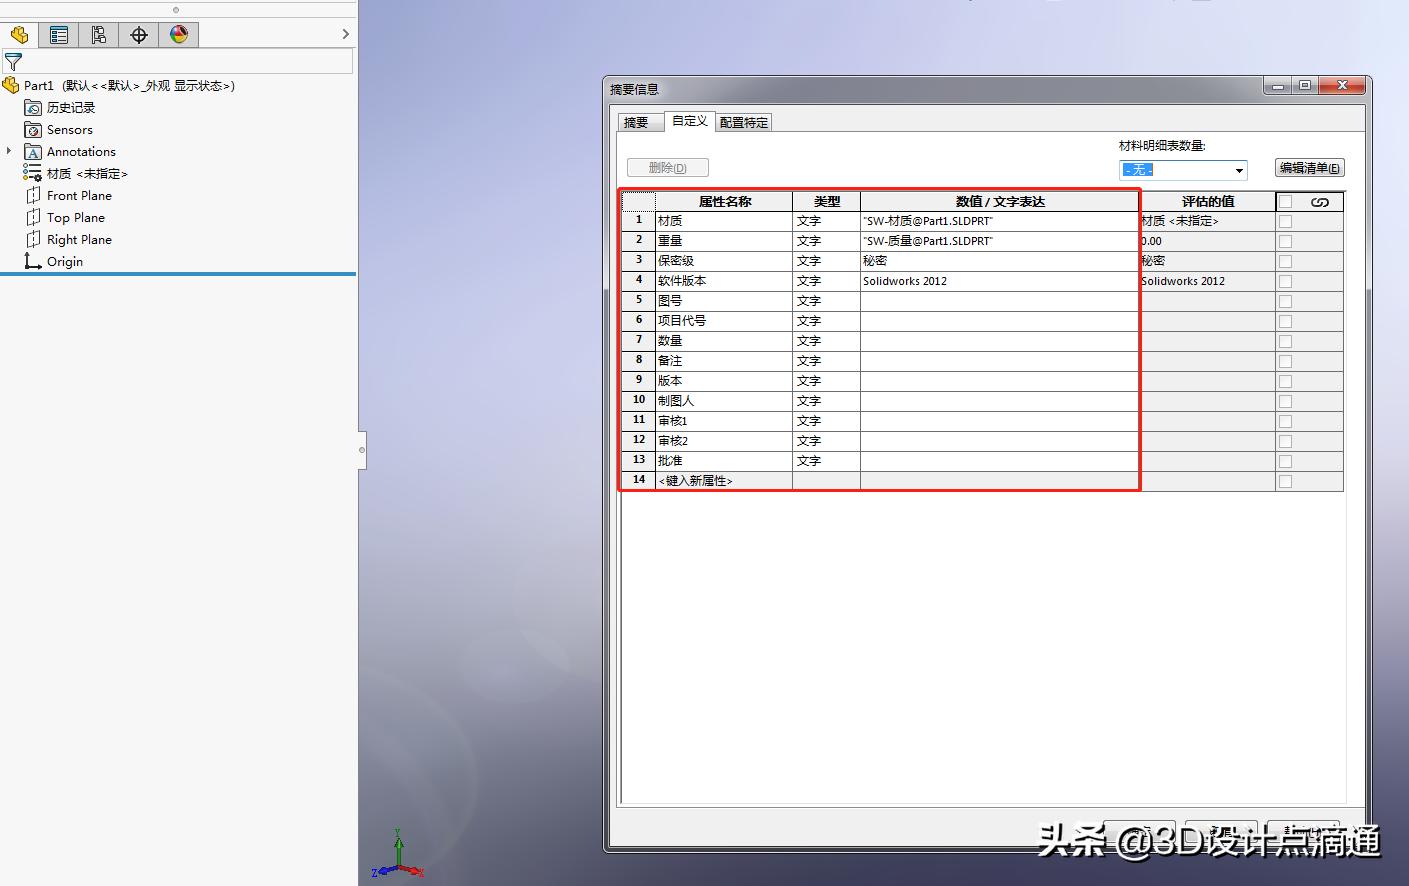Click the chevron to expand panel tabs

[345, 33]
